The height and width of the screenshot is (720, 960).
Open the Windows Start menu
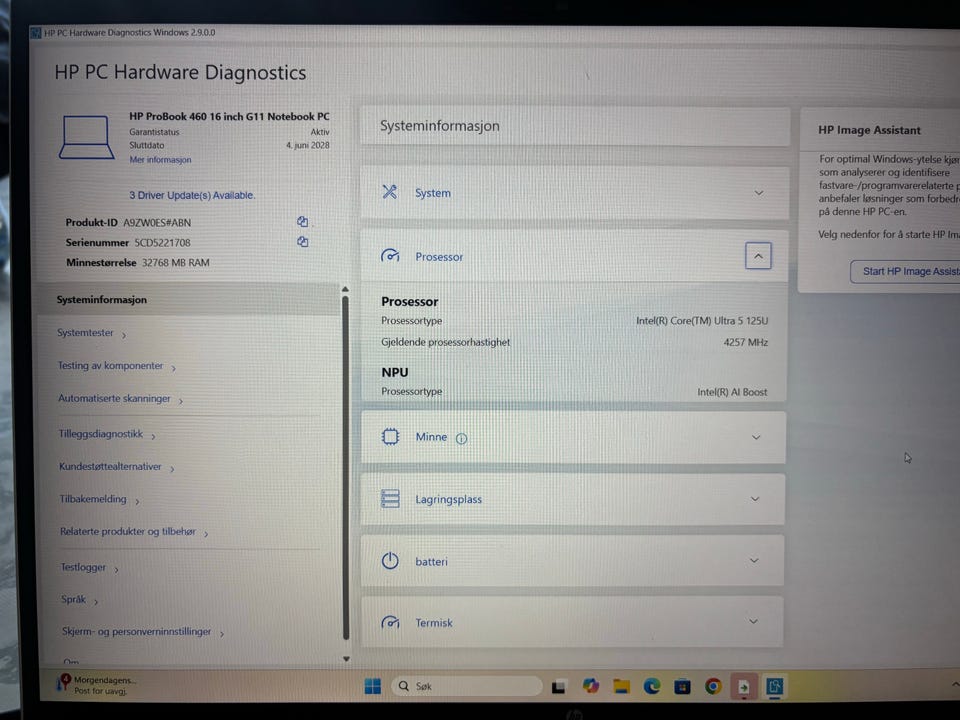372,686
